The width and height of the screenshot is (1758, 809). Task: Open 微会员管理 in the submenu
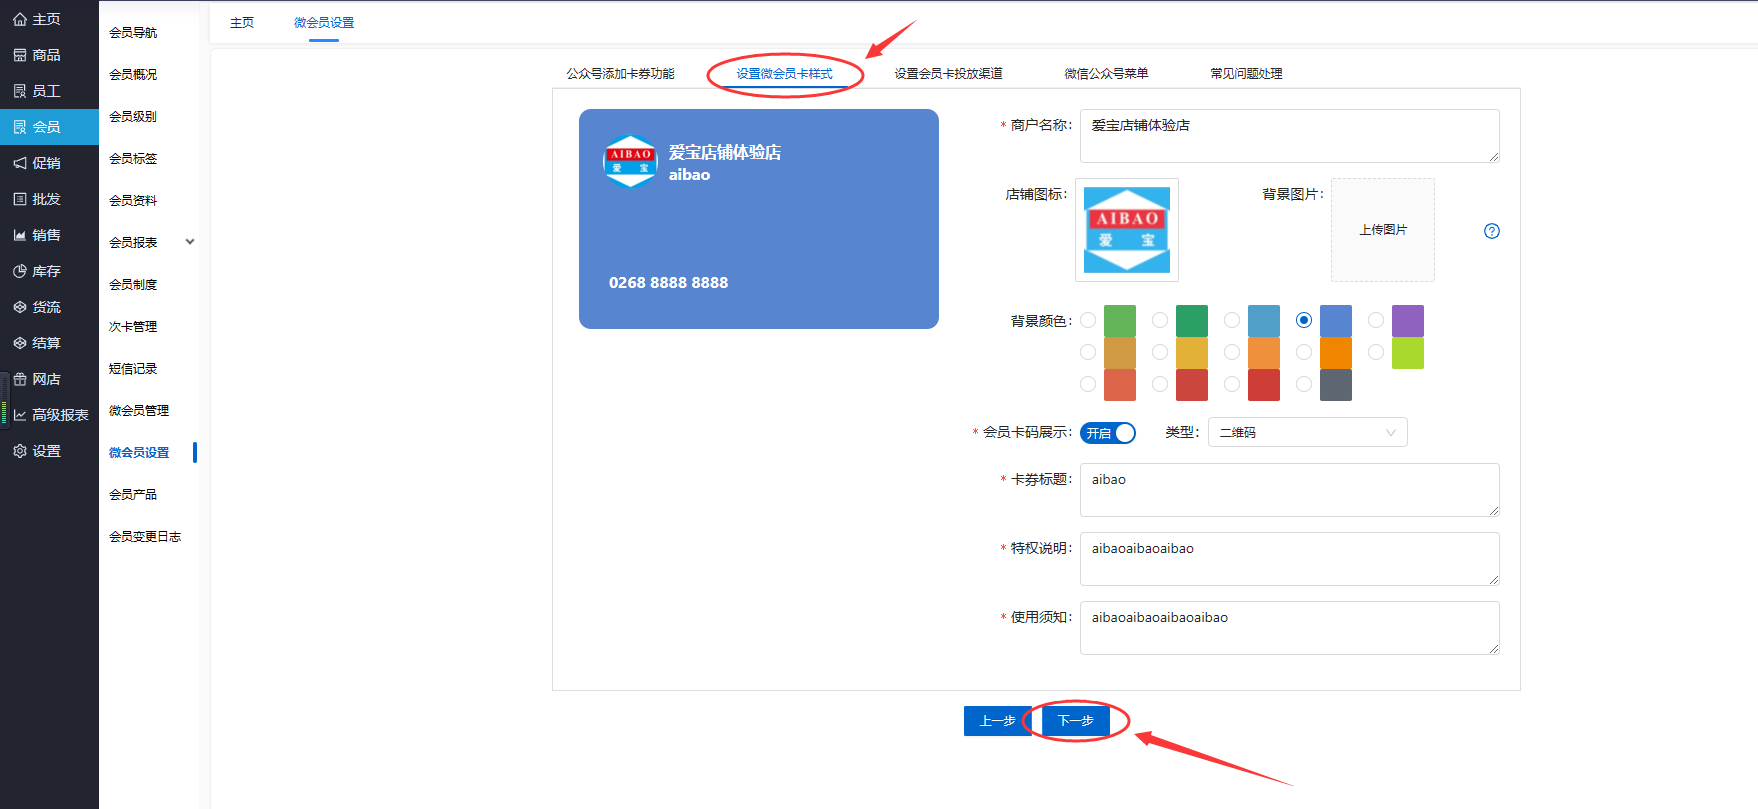click(139, 411)
